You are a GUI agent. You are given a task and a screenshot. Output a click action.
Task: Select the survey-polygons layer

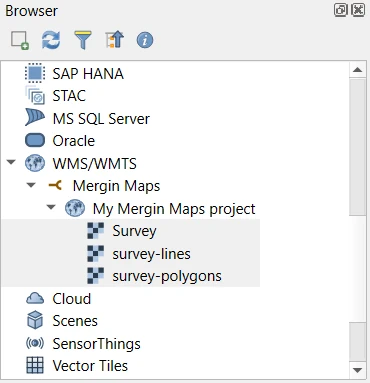[167, 276]
